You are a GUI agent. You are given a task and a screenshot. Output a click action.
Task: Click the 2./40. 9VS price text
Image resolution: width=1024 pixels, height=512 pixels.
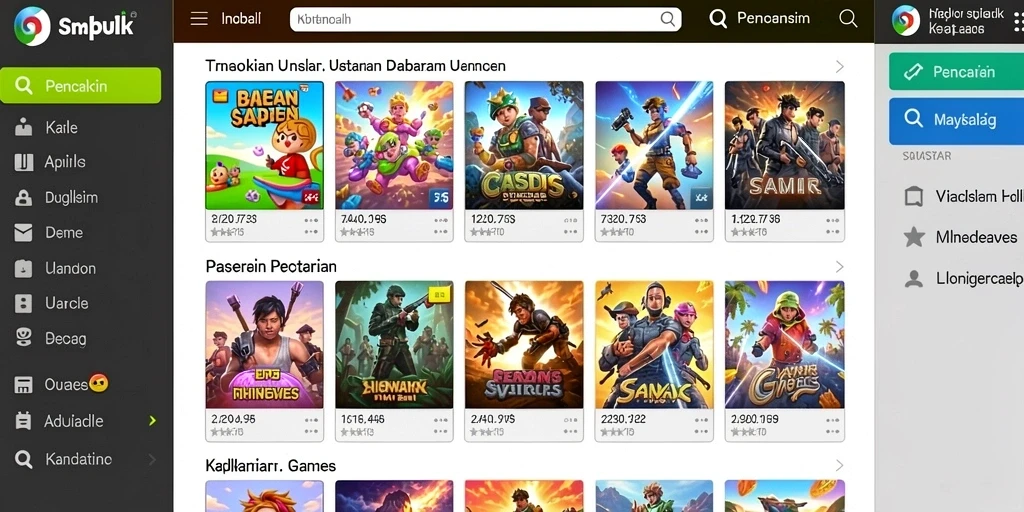pos(493,419)
